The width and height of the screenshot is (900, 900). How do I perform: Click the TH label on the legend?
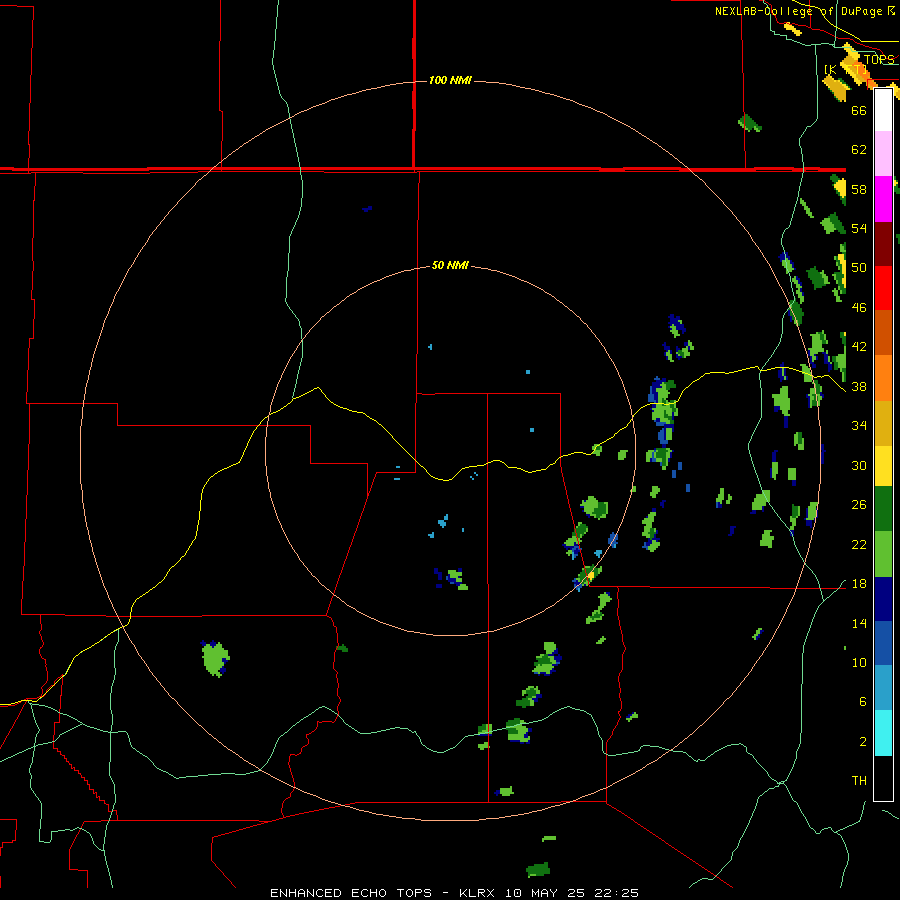tap(859, 781)
